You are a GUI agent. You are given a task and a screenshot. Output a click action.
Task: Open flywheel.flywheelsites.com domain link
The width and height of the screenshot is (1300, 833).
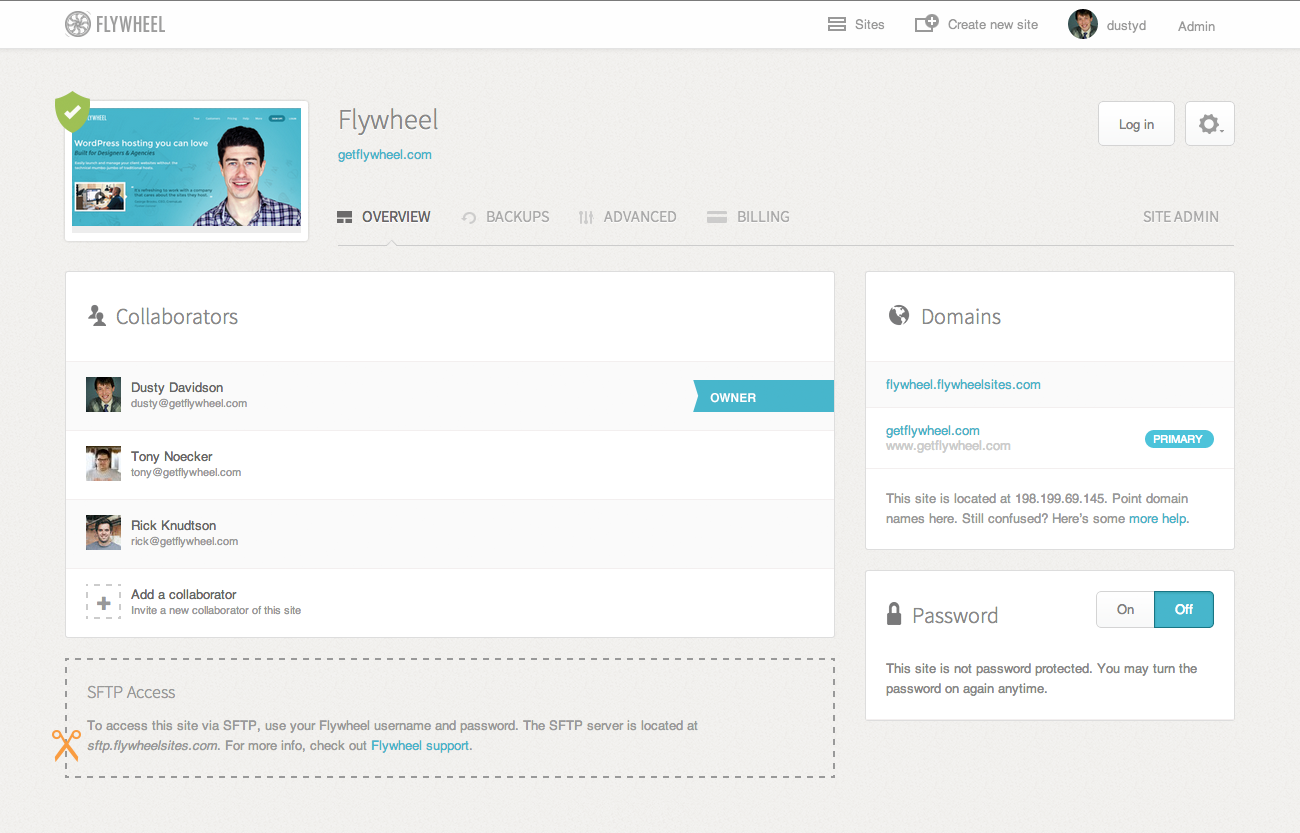click(x=963, y=385)
